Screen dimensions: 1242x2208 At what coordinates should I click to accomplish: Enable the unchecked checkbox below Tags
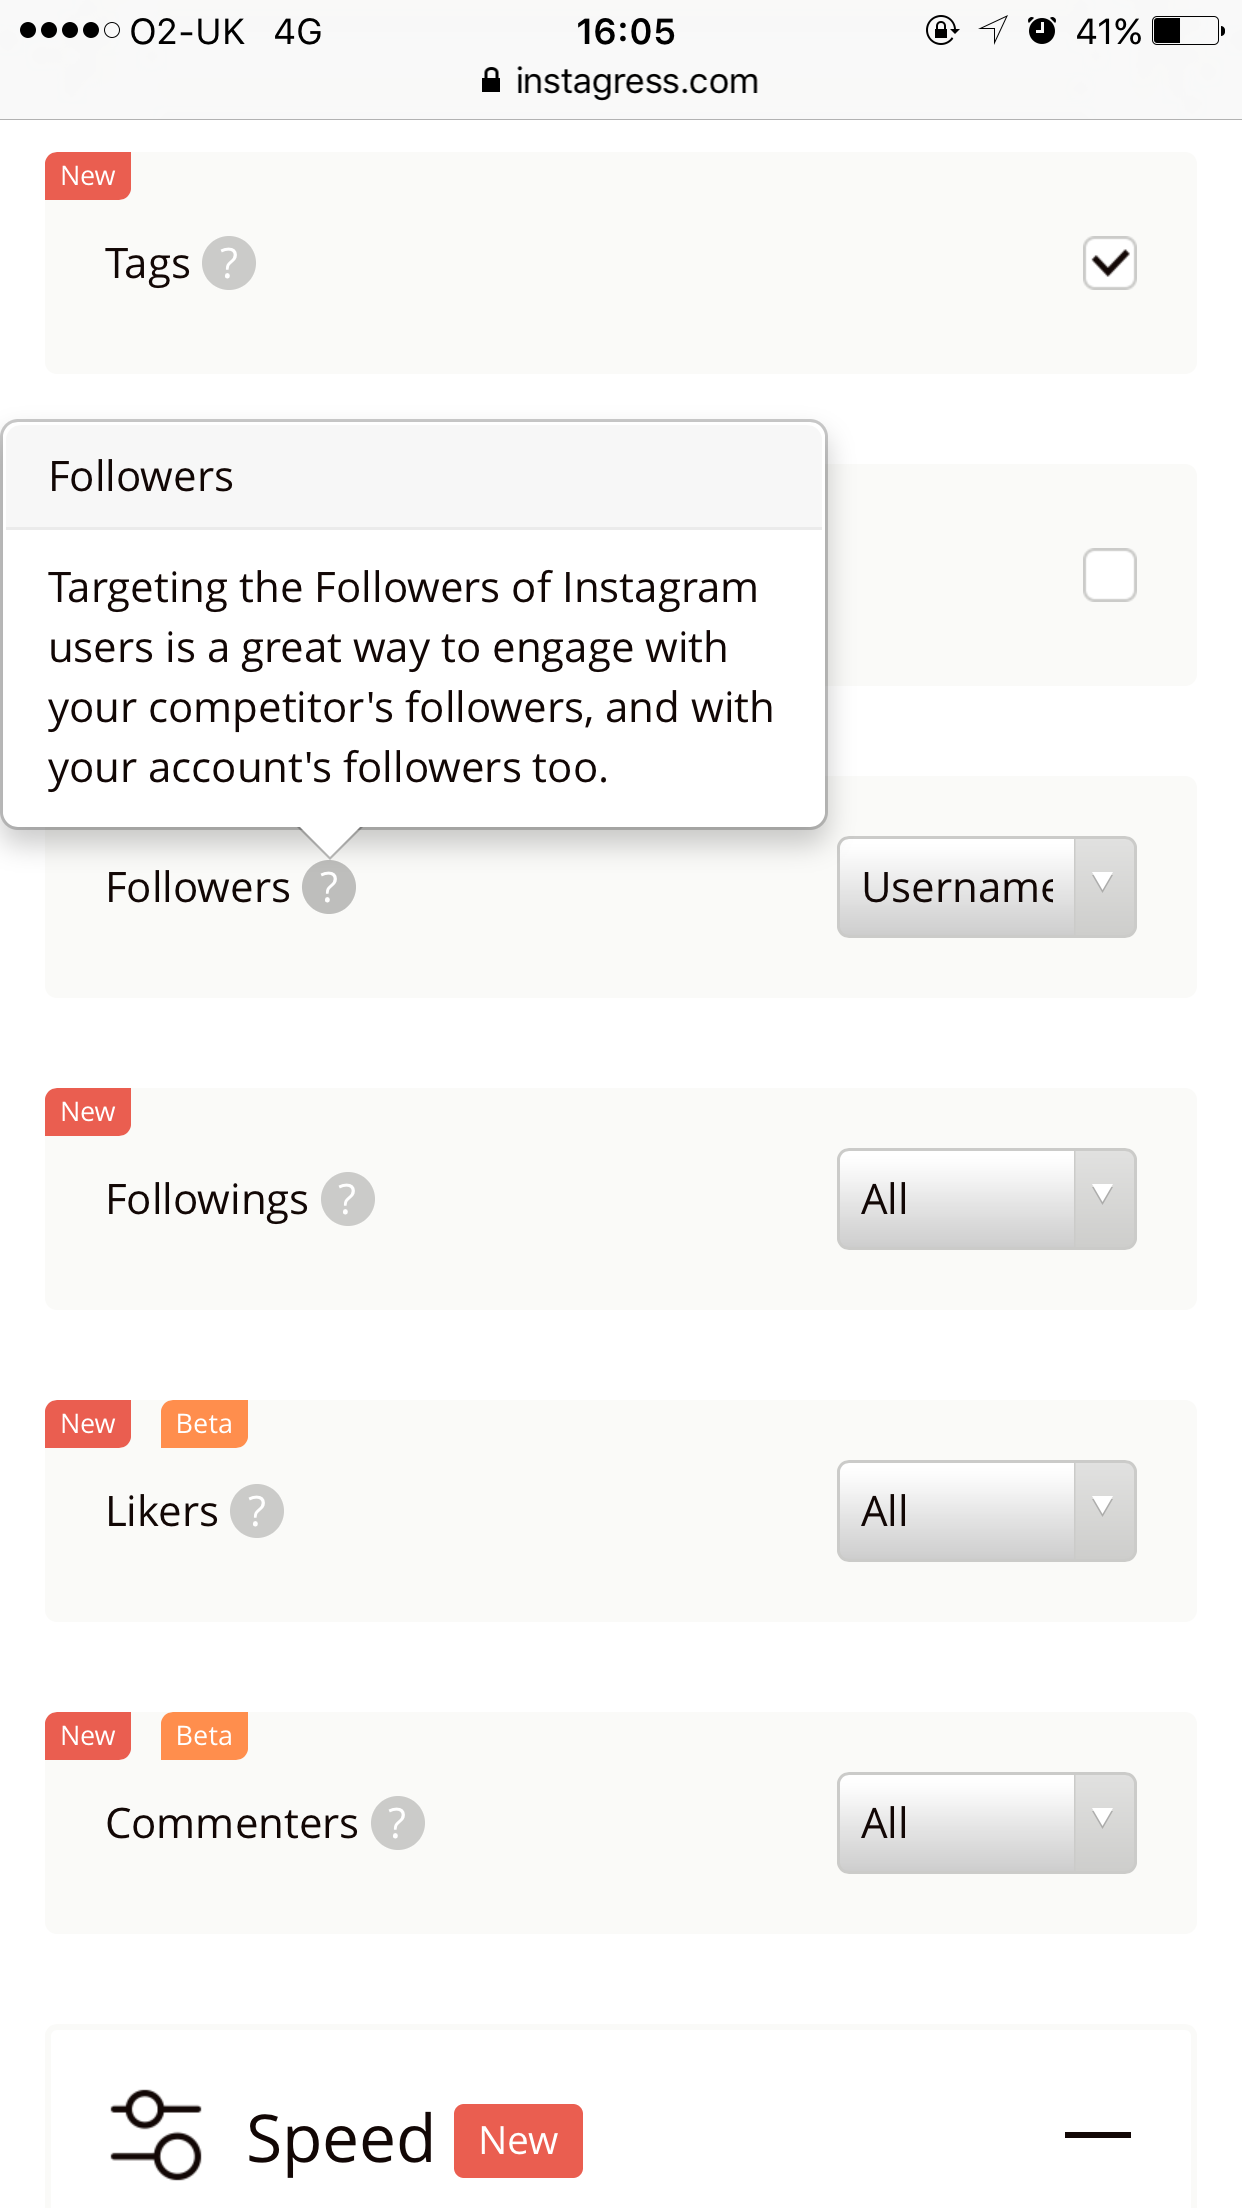1110,575
